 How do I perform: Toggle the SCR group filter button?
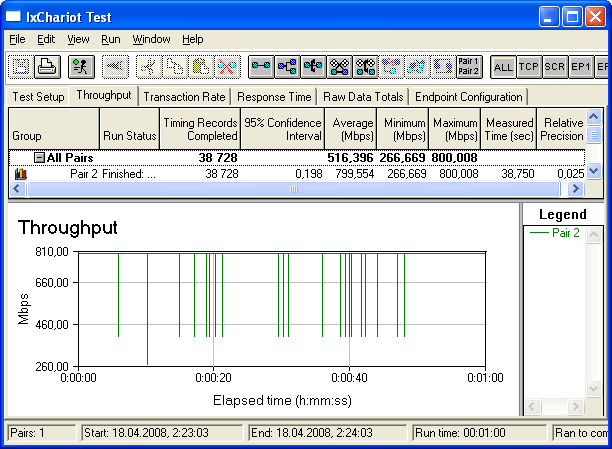[555, 67]
